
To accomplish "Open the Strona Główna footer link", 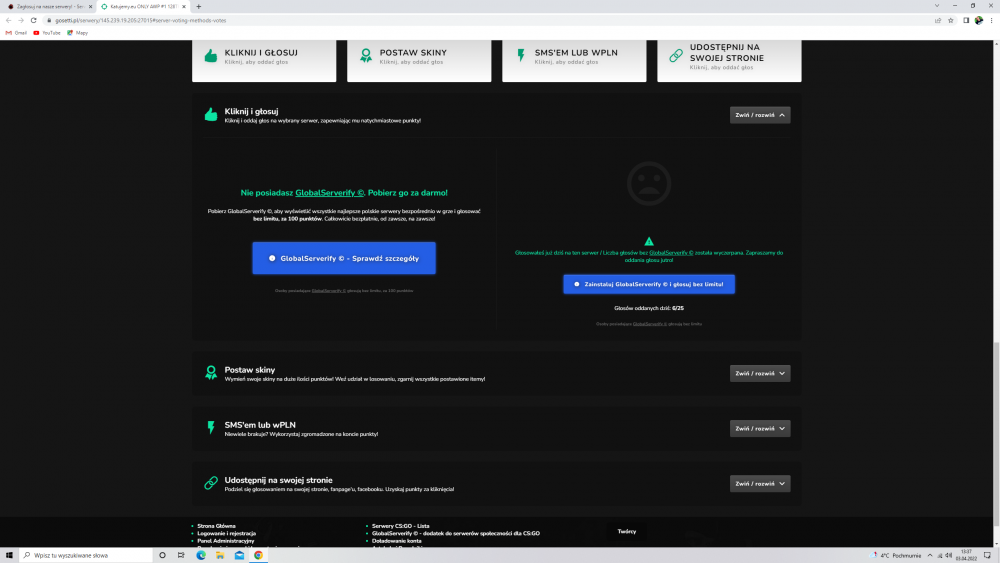I will point(216,526).
